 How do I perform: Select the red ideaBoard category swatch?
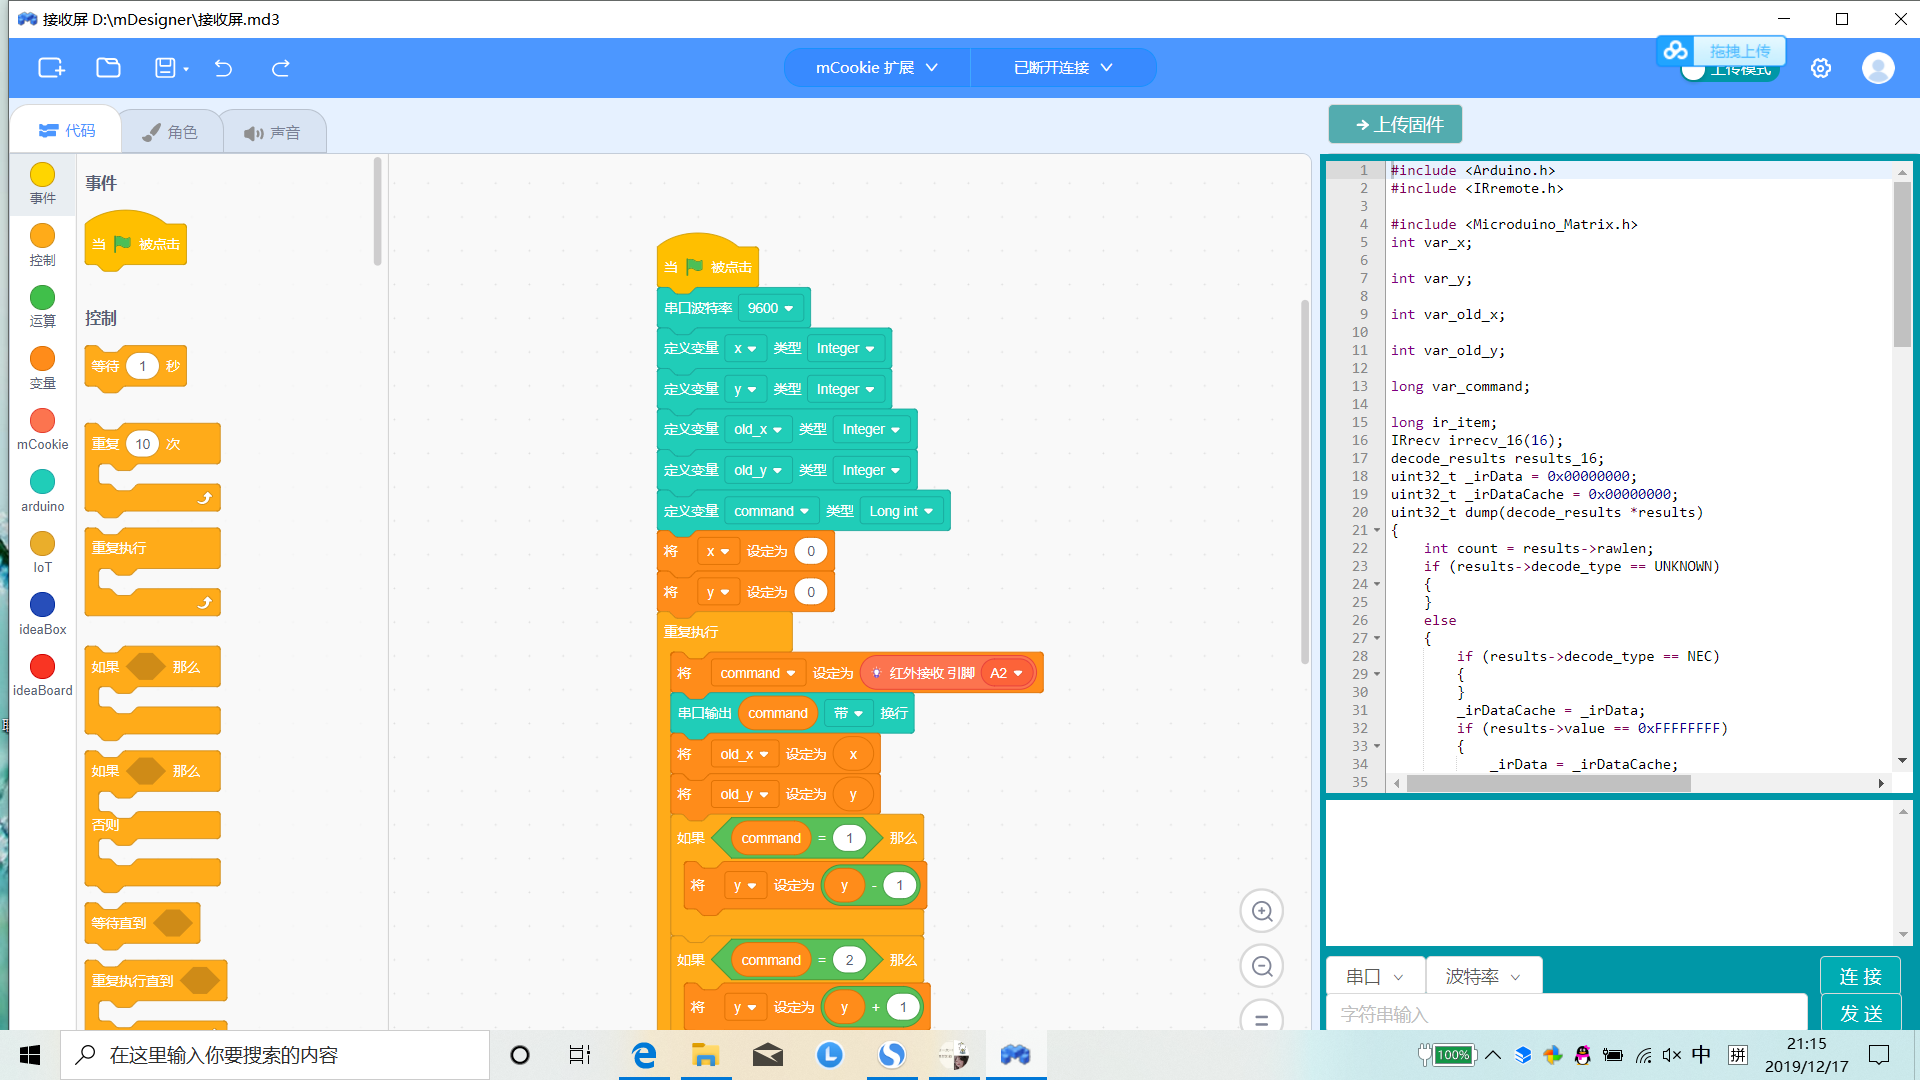[x=42, y=667]
